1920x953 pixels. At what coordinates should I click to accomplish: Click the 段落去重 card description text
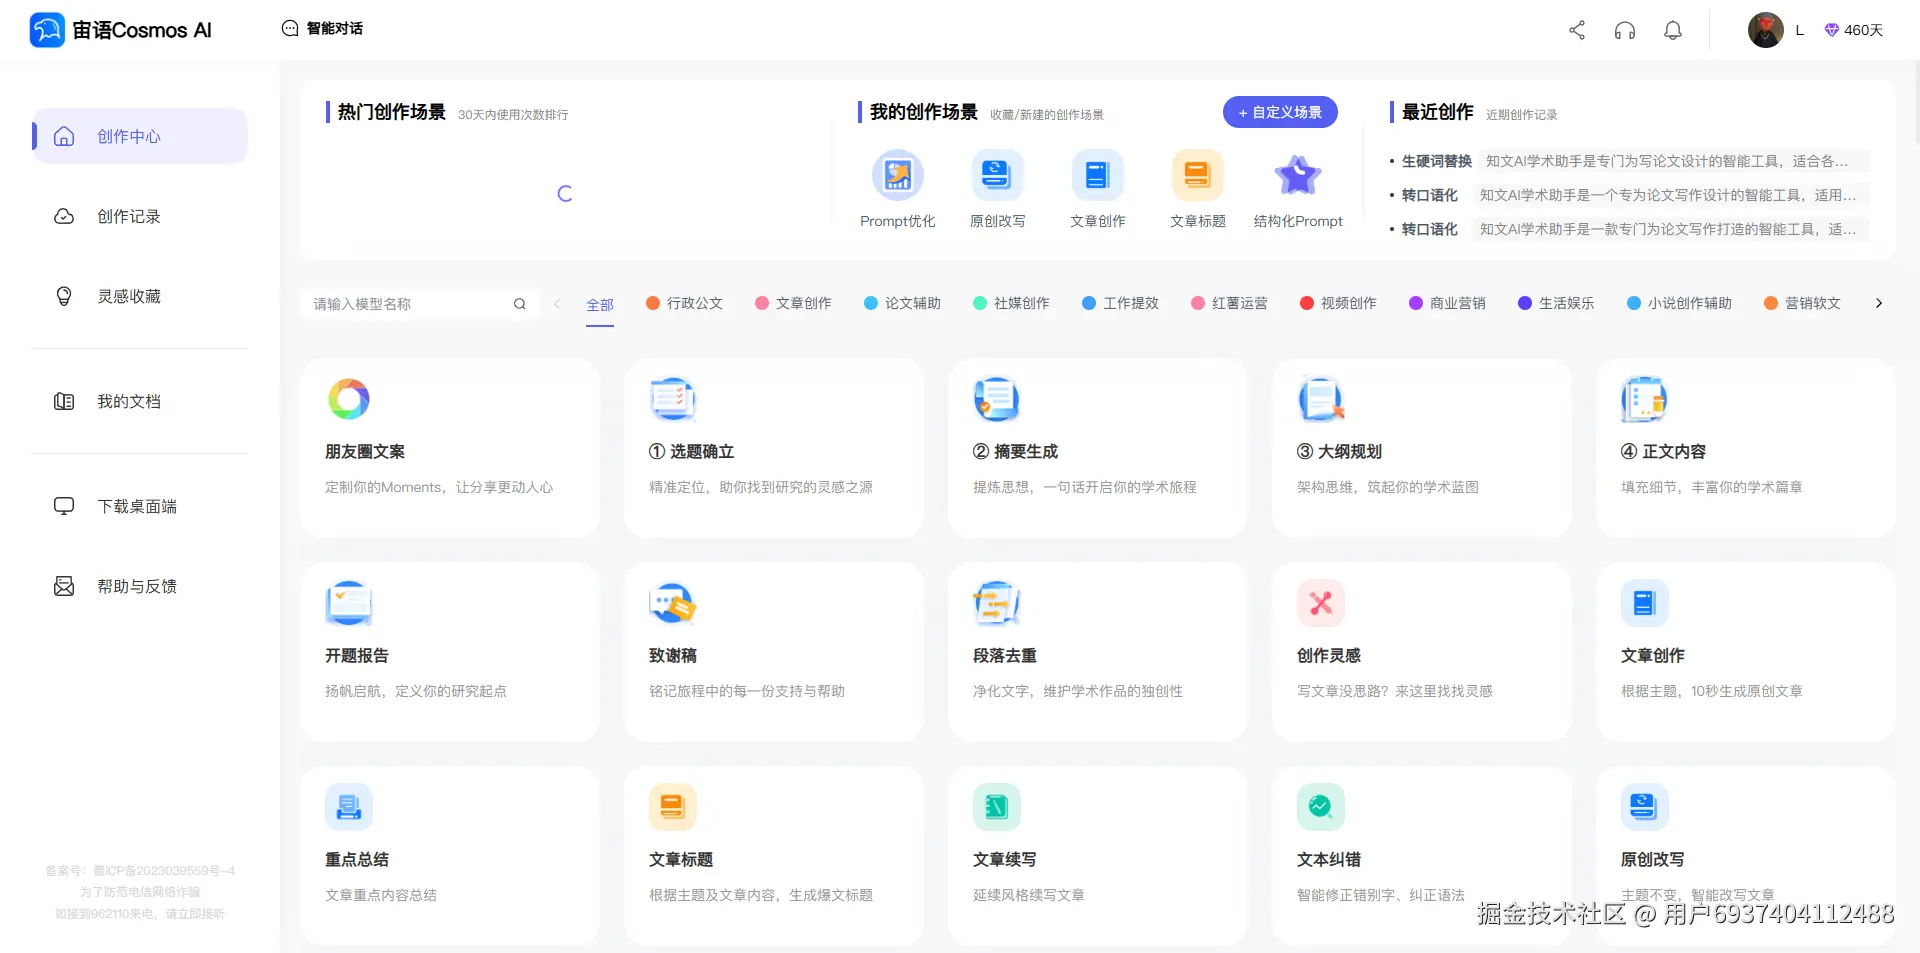(1078, 691)
